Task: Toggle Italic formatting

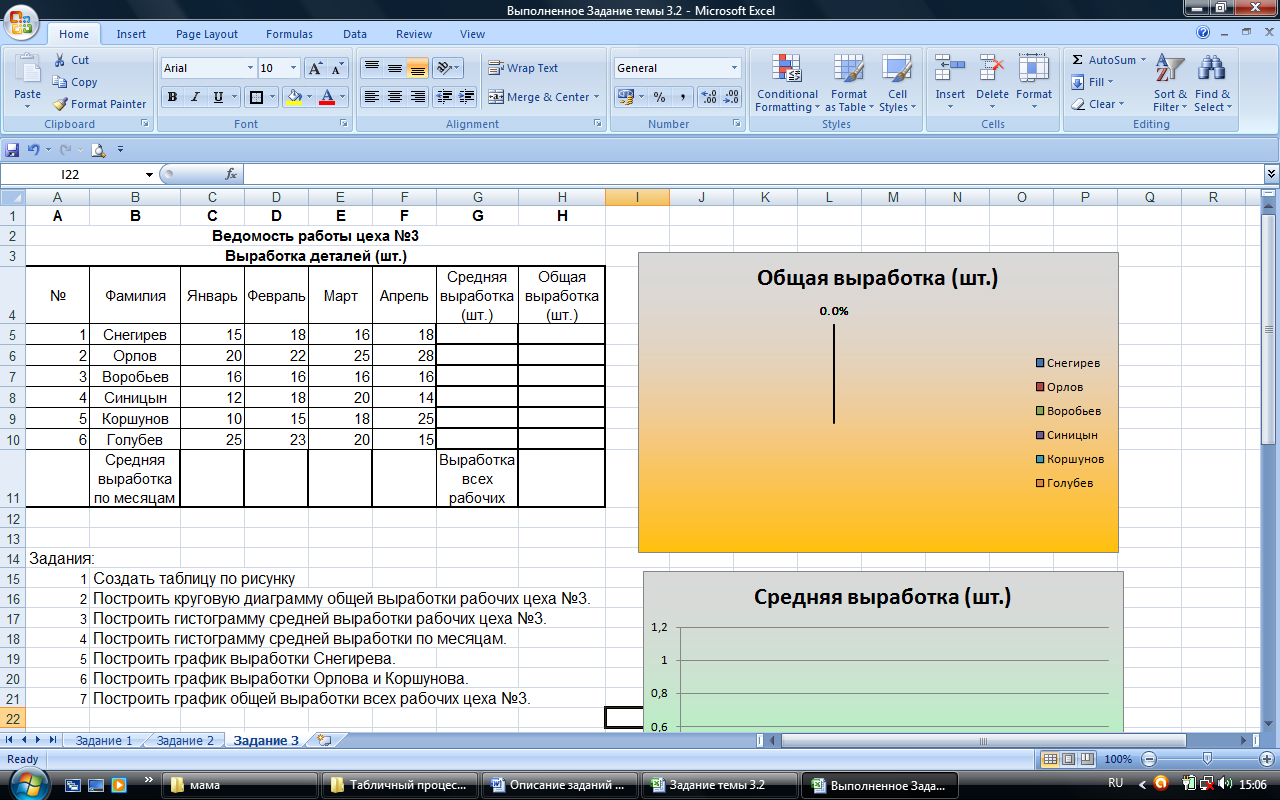Action: click(194, 97)
